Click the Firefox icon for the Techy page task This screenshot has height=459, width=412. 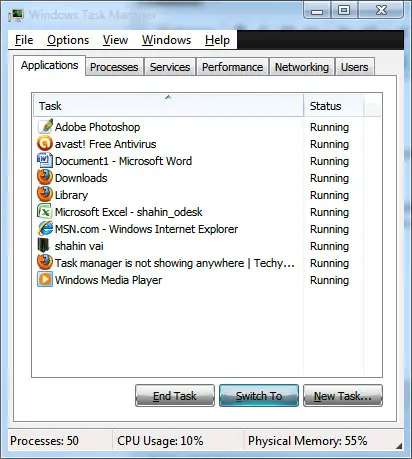click(x=45, y=263)
